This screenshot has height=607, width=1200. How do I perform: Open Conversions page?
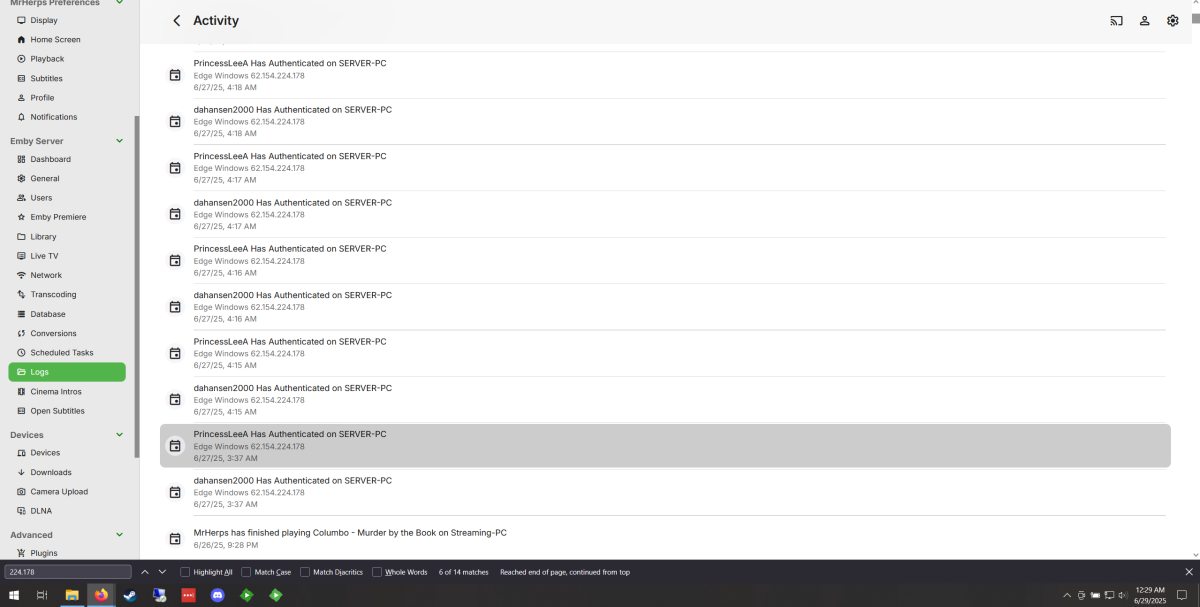point(67,334)
